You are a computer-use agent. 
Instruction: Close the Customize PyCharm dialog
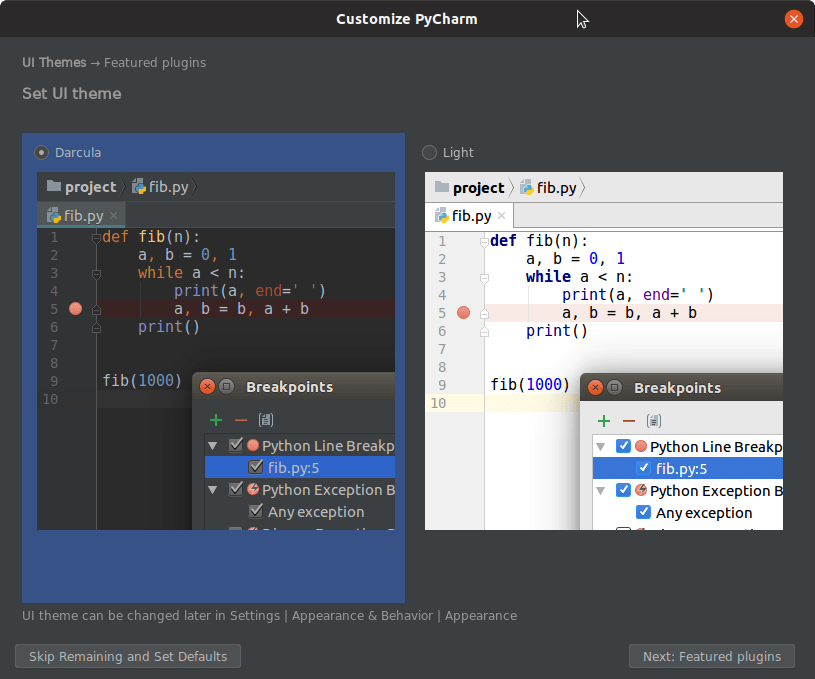point(794,19)
